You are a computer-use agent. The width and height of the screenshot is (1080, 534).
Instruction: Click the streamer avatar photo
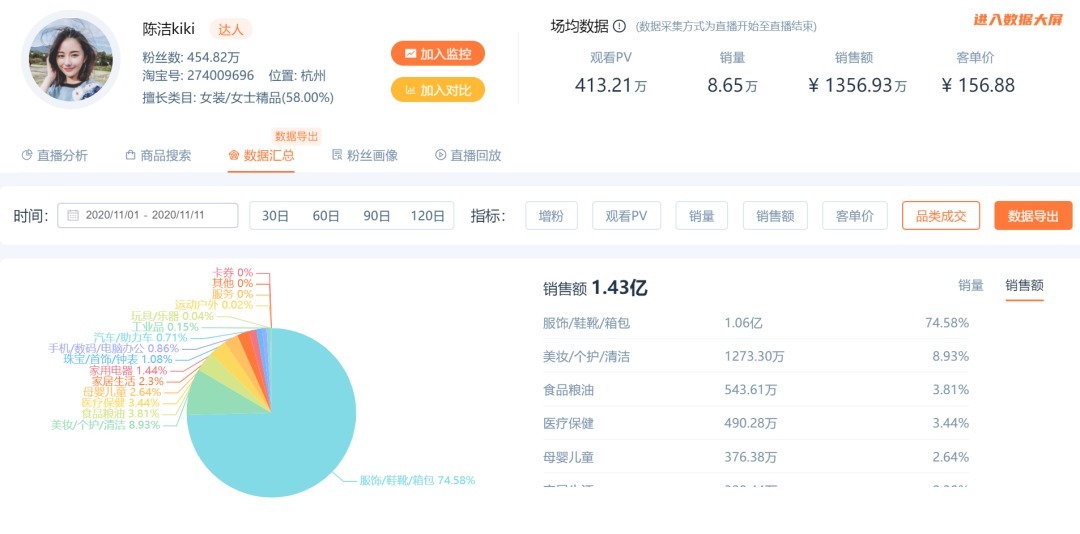pyautogui.click(x=71, y=60)
